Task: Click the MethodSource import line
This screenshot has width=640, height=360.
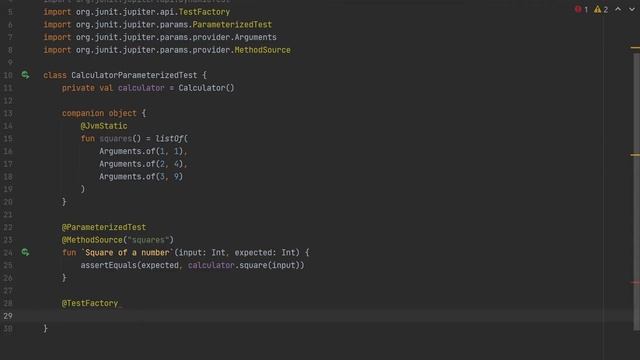Action: point(167,50)
